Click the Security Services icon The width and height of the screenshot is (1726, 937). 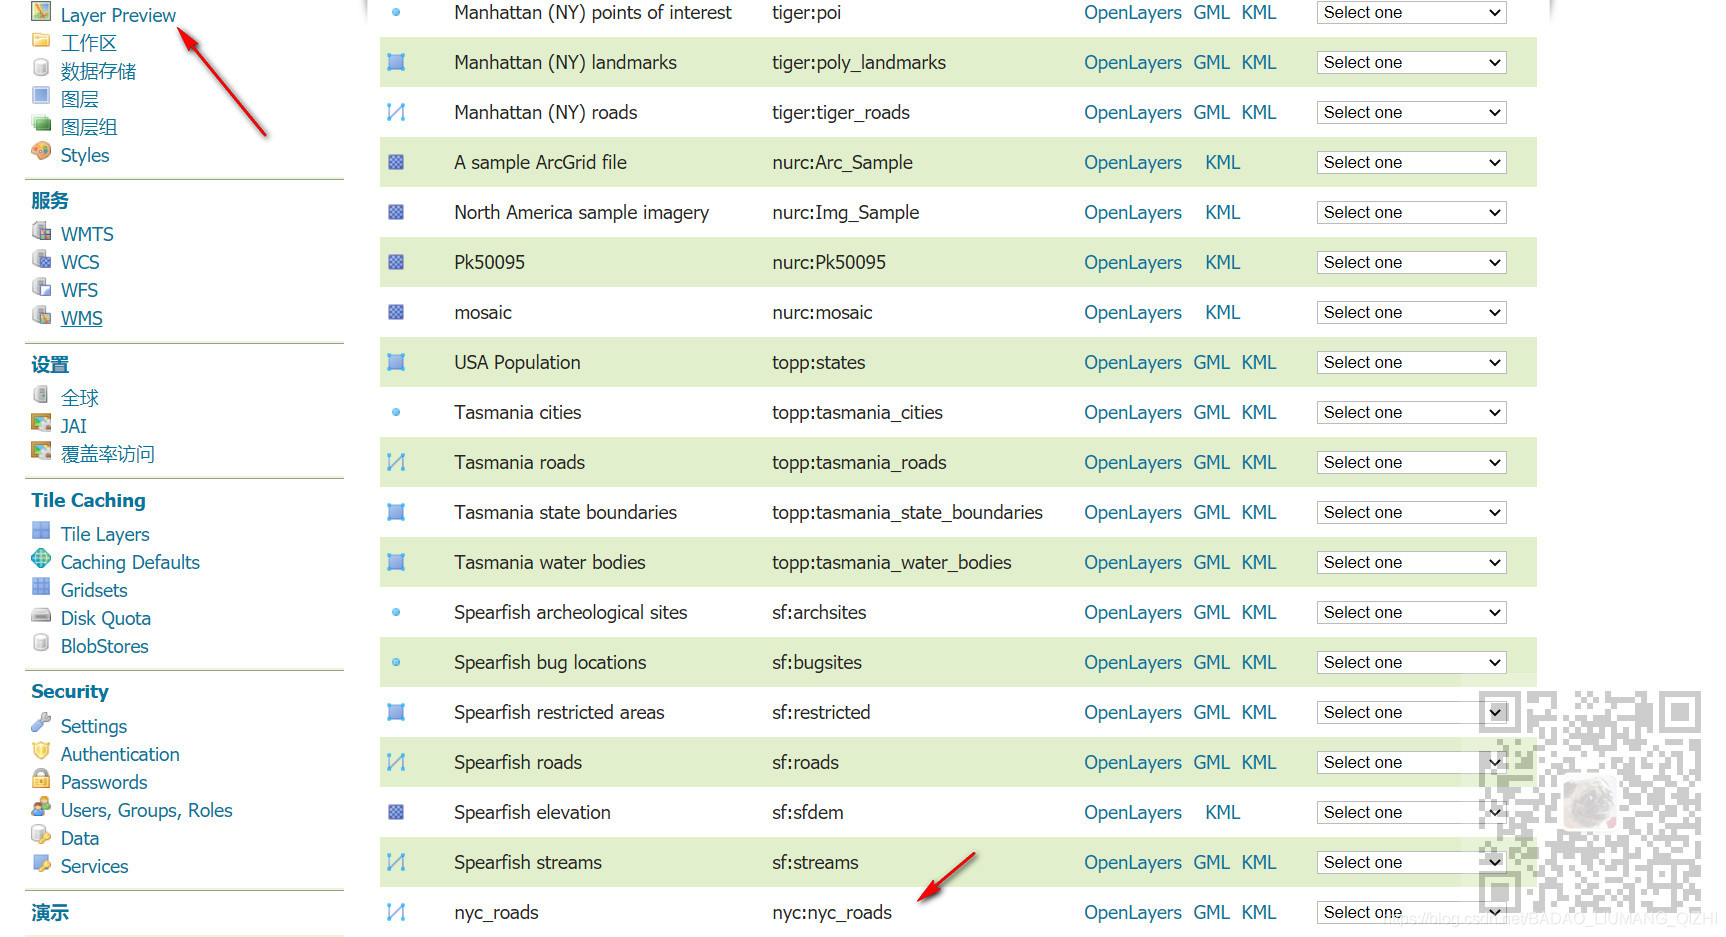pos(41,863)
